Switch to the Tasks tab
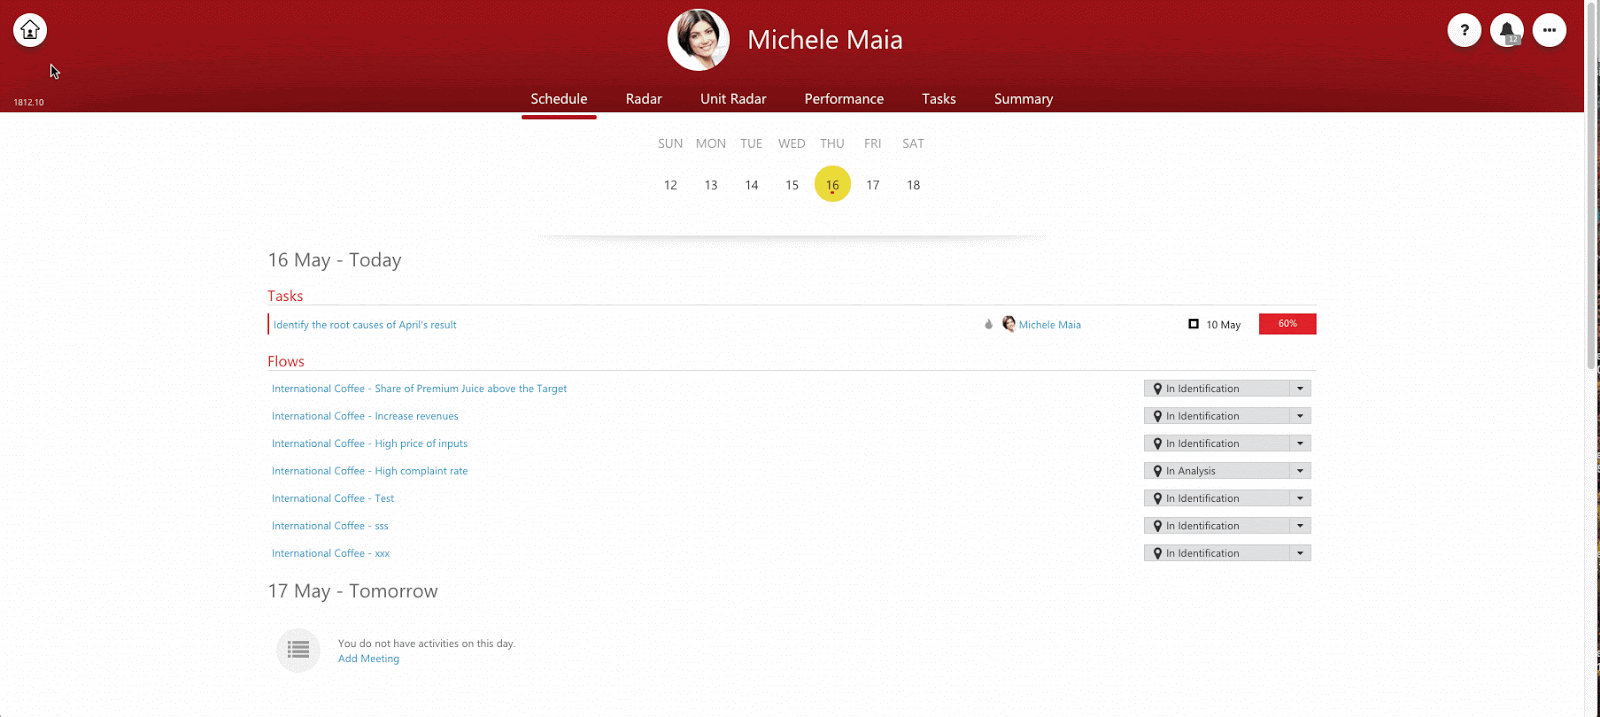The width and height of the screenshot is (1600, 717). [939, 99]
